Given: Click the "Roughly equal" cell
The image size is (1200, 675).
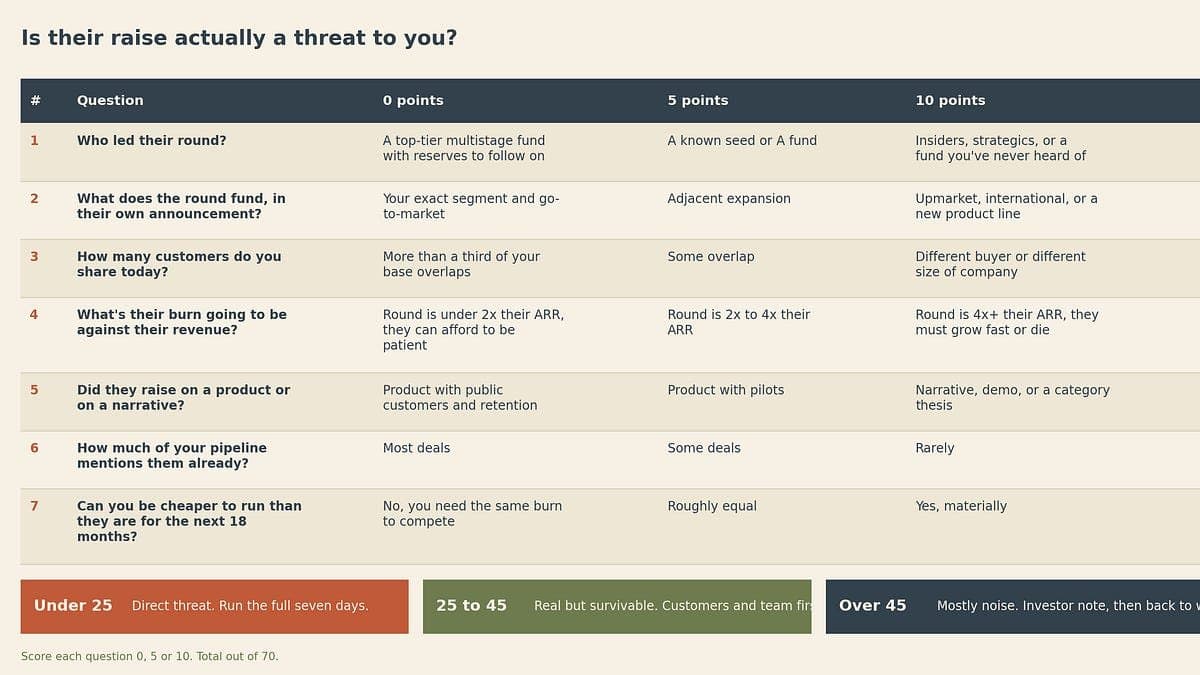Looking at the screenshot, I should click(x=712, y=507).
